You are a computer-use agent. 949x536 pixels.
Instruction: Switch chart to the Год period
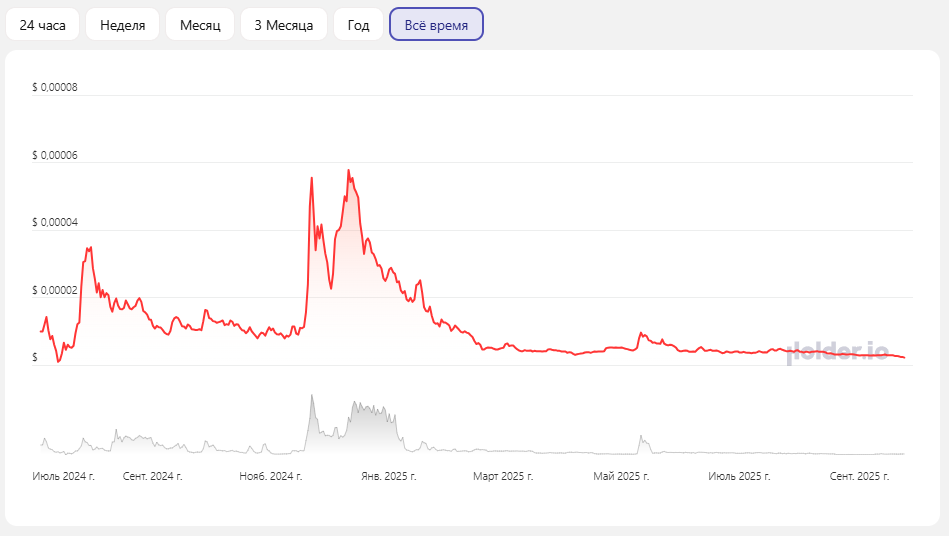359,25
